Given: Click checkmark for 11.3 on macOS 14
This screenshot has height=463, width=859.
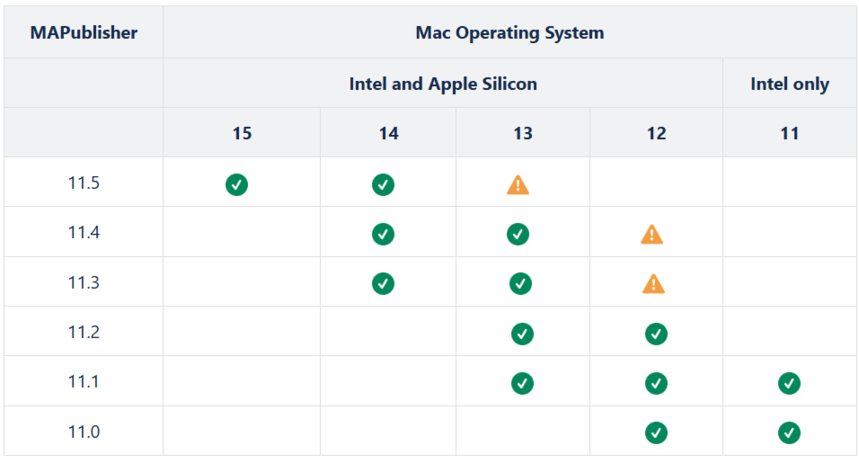Looking at the screenshot, I should point(383,283).
